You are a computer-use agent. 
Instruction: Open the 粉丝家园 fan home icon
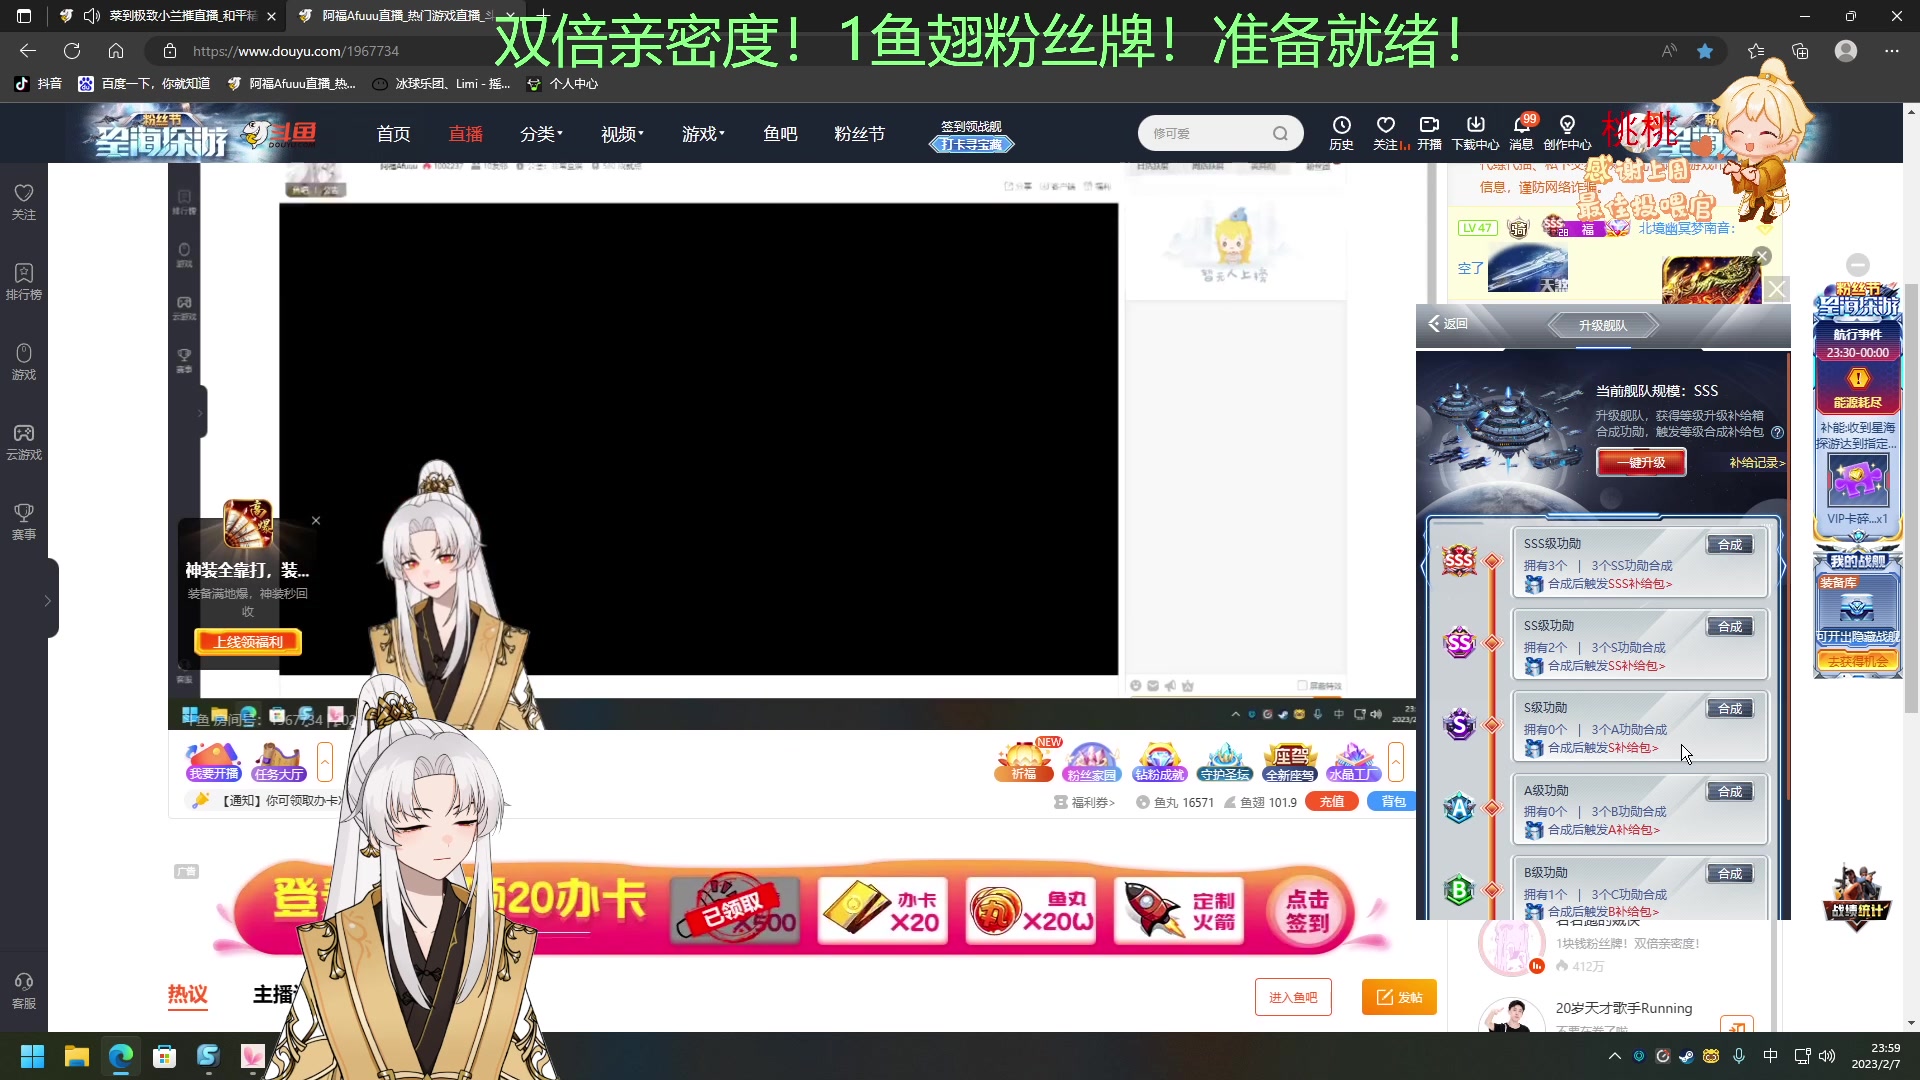[1091, 762]
